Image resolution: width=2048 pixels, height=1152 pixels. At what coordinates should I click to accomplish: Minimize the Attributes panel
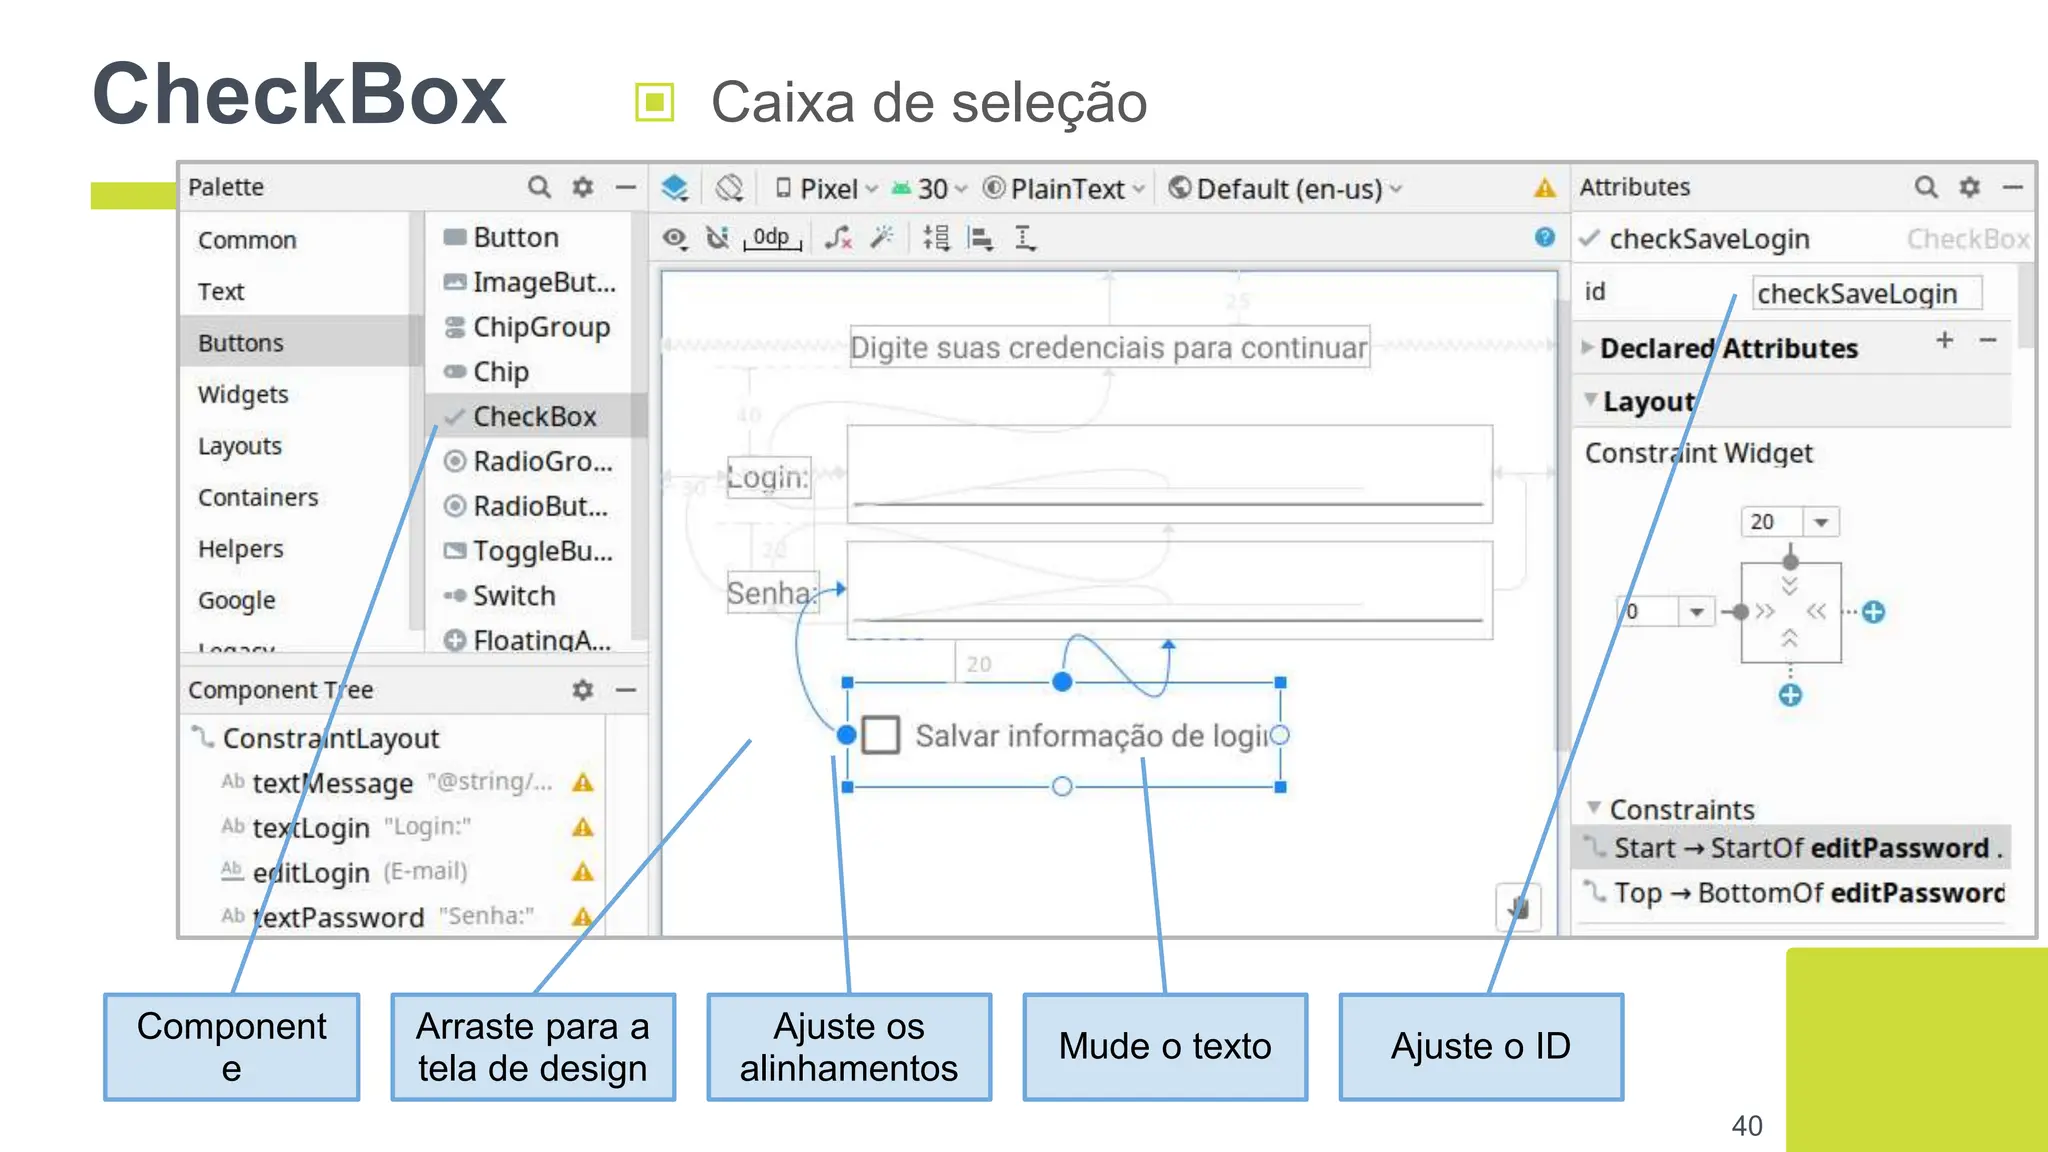pos(2013,187)
